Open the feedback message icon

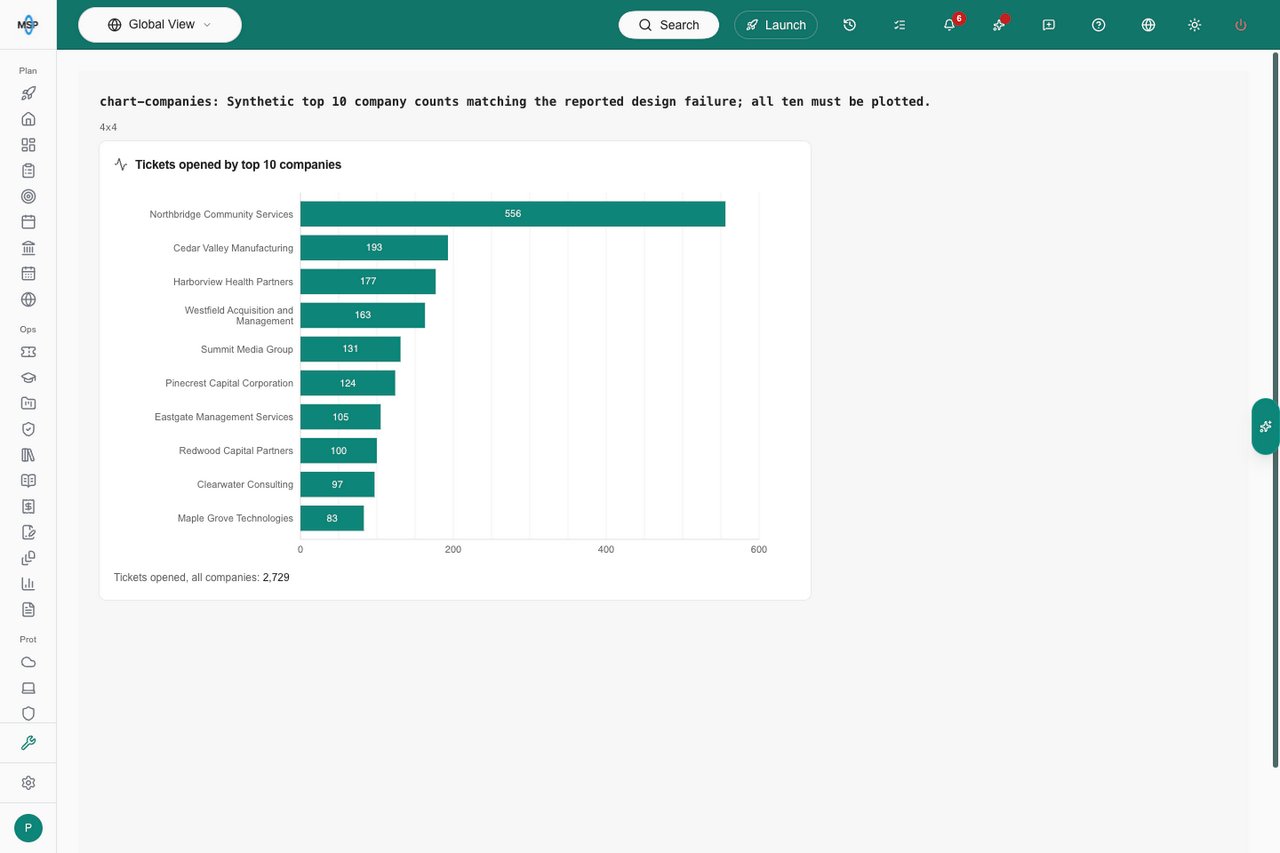1049,25
